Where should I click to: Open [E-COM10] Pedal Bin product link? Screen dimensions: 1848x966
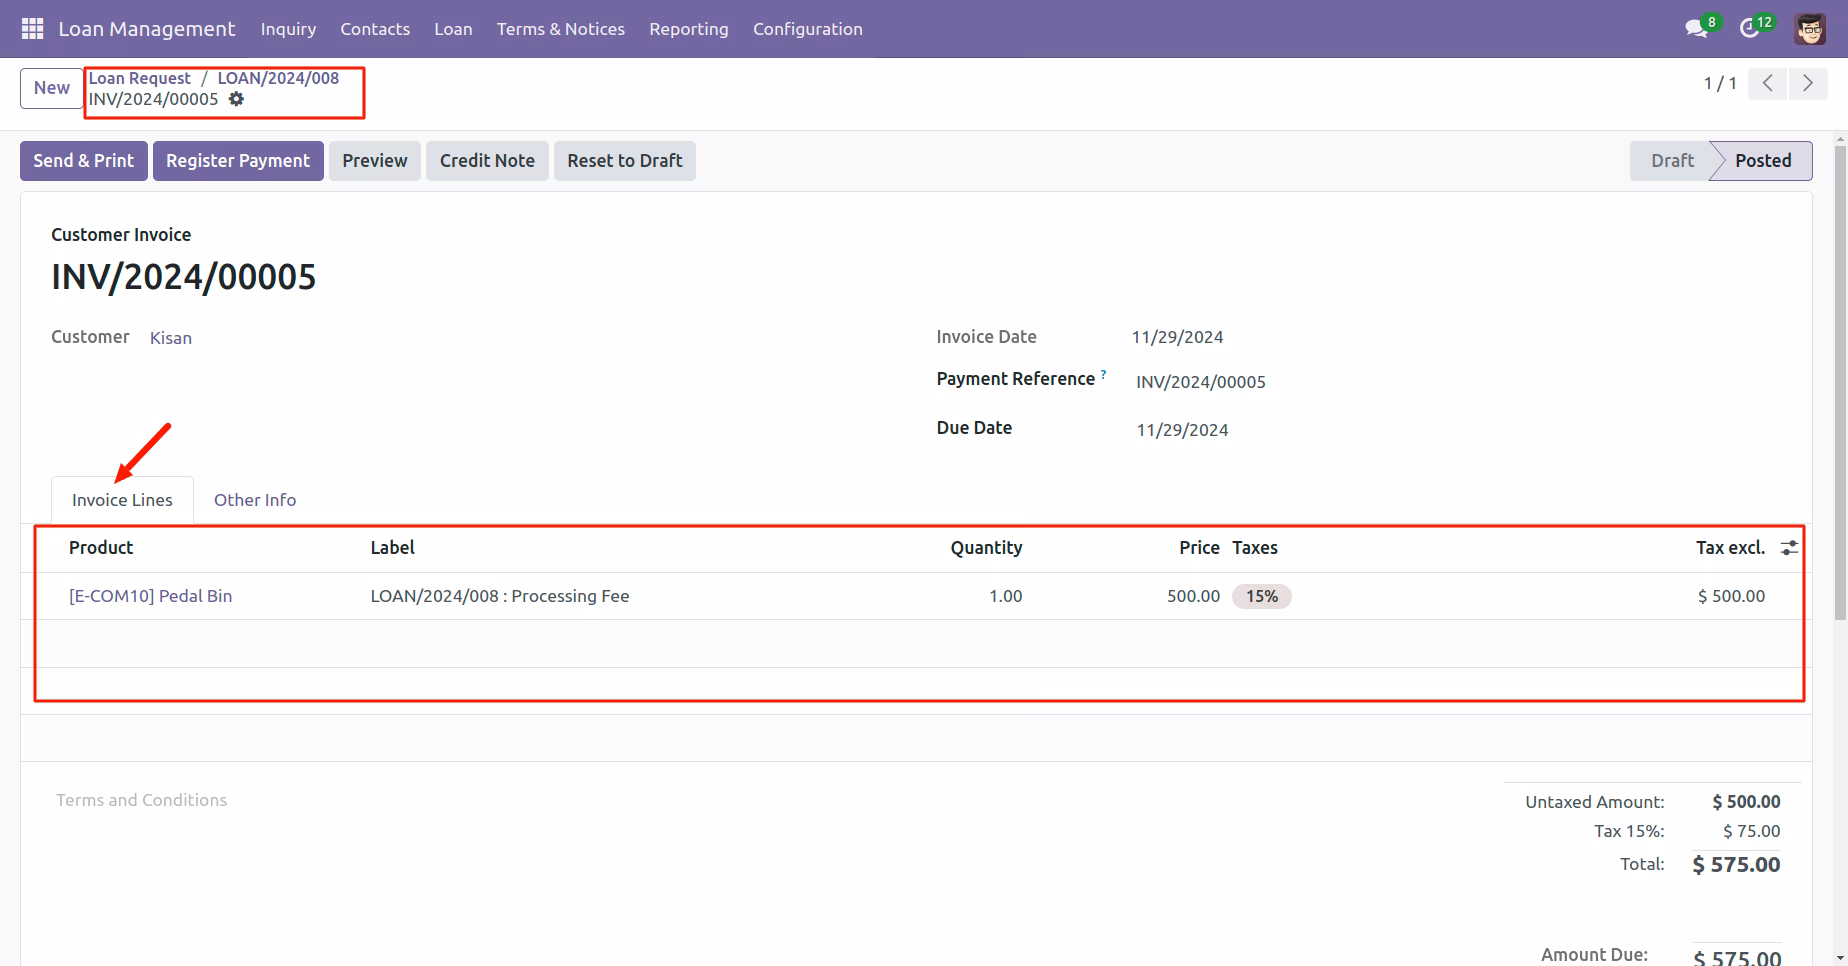[x=151, y=596]
